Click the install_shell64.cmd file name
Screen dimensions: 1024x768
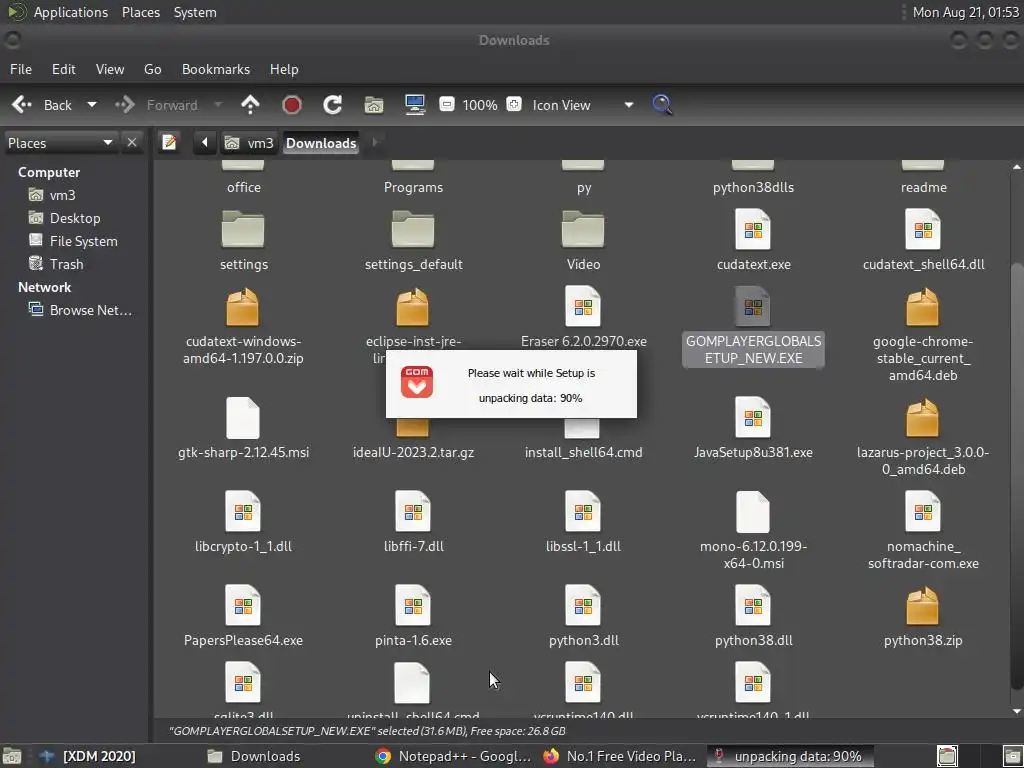pos(583,453)
